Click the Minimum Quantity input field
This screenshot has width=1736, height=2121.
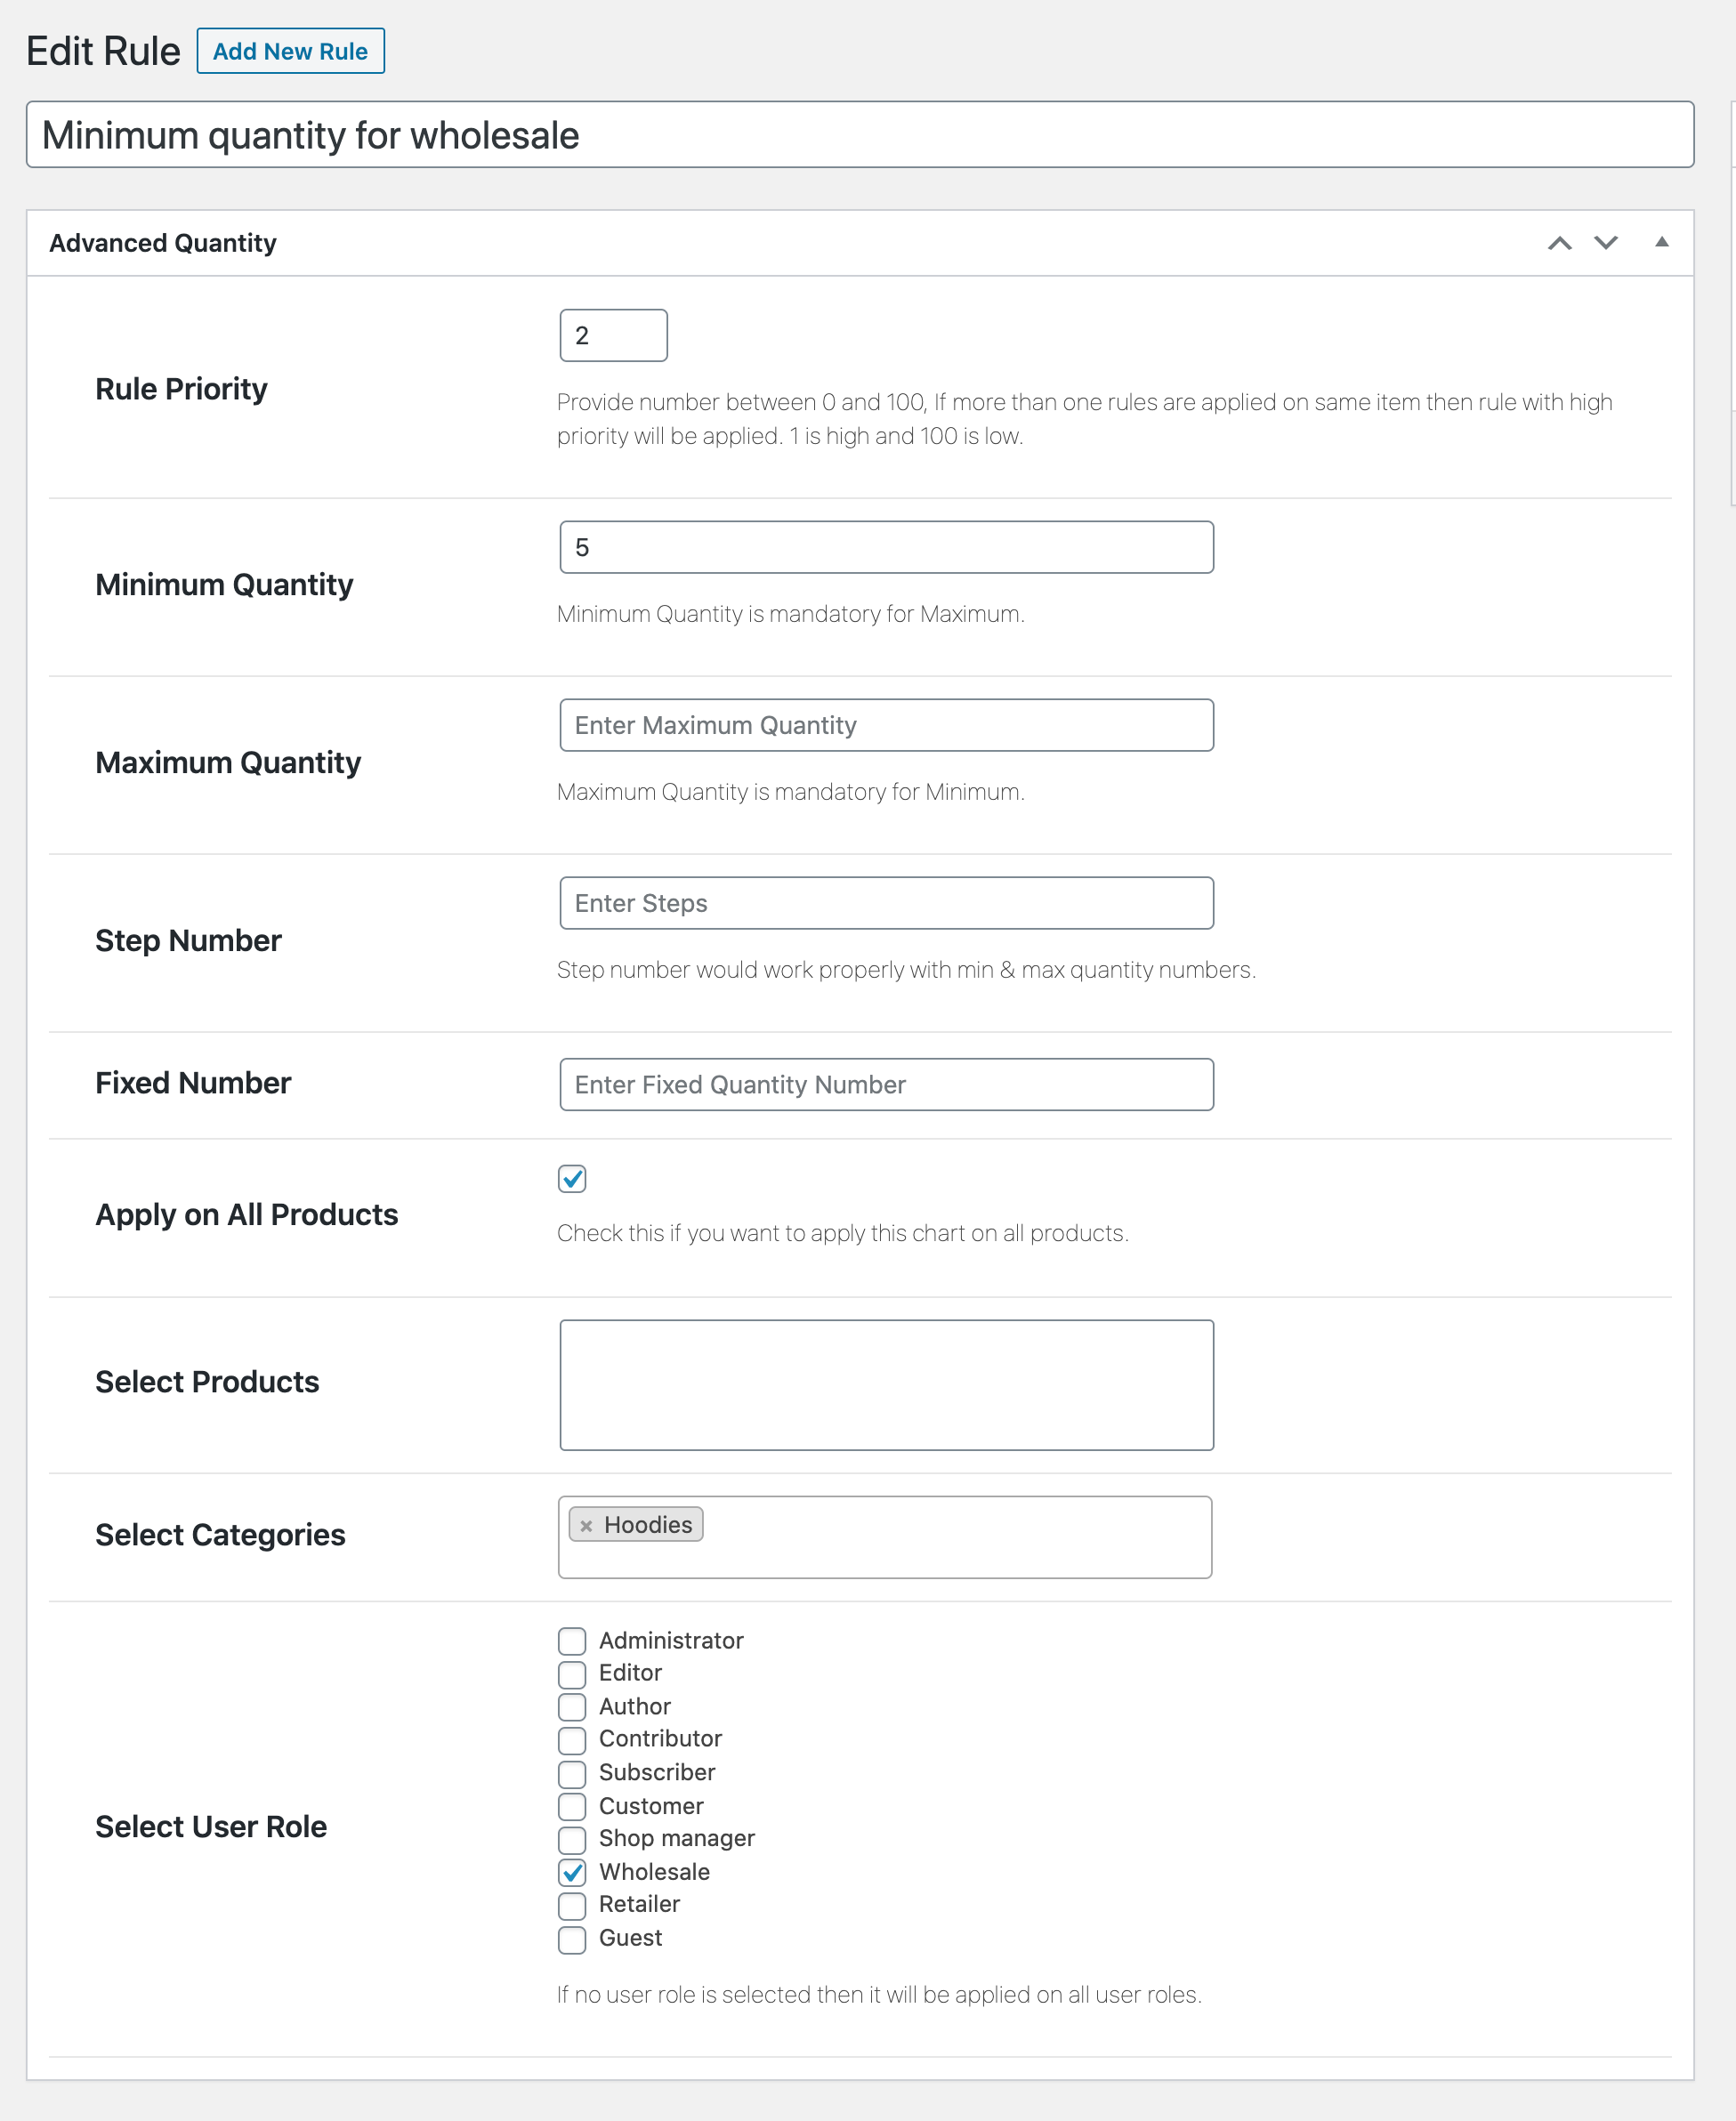click(886, 547)
